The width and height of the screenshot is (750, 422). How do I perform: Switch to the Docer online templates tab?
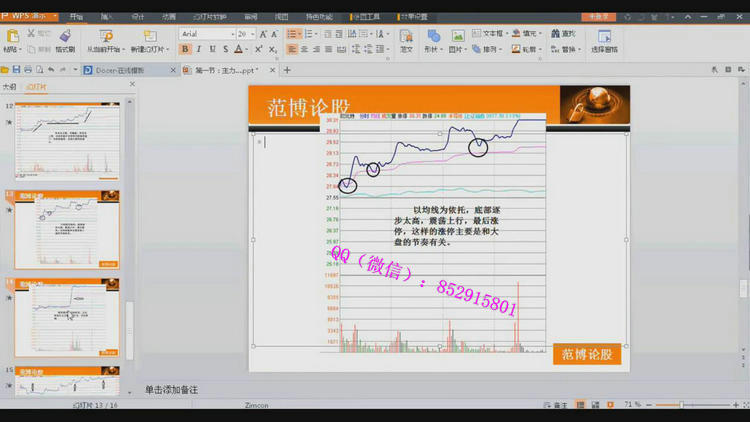(124, 70)
